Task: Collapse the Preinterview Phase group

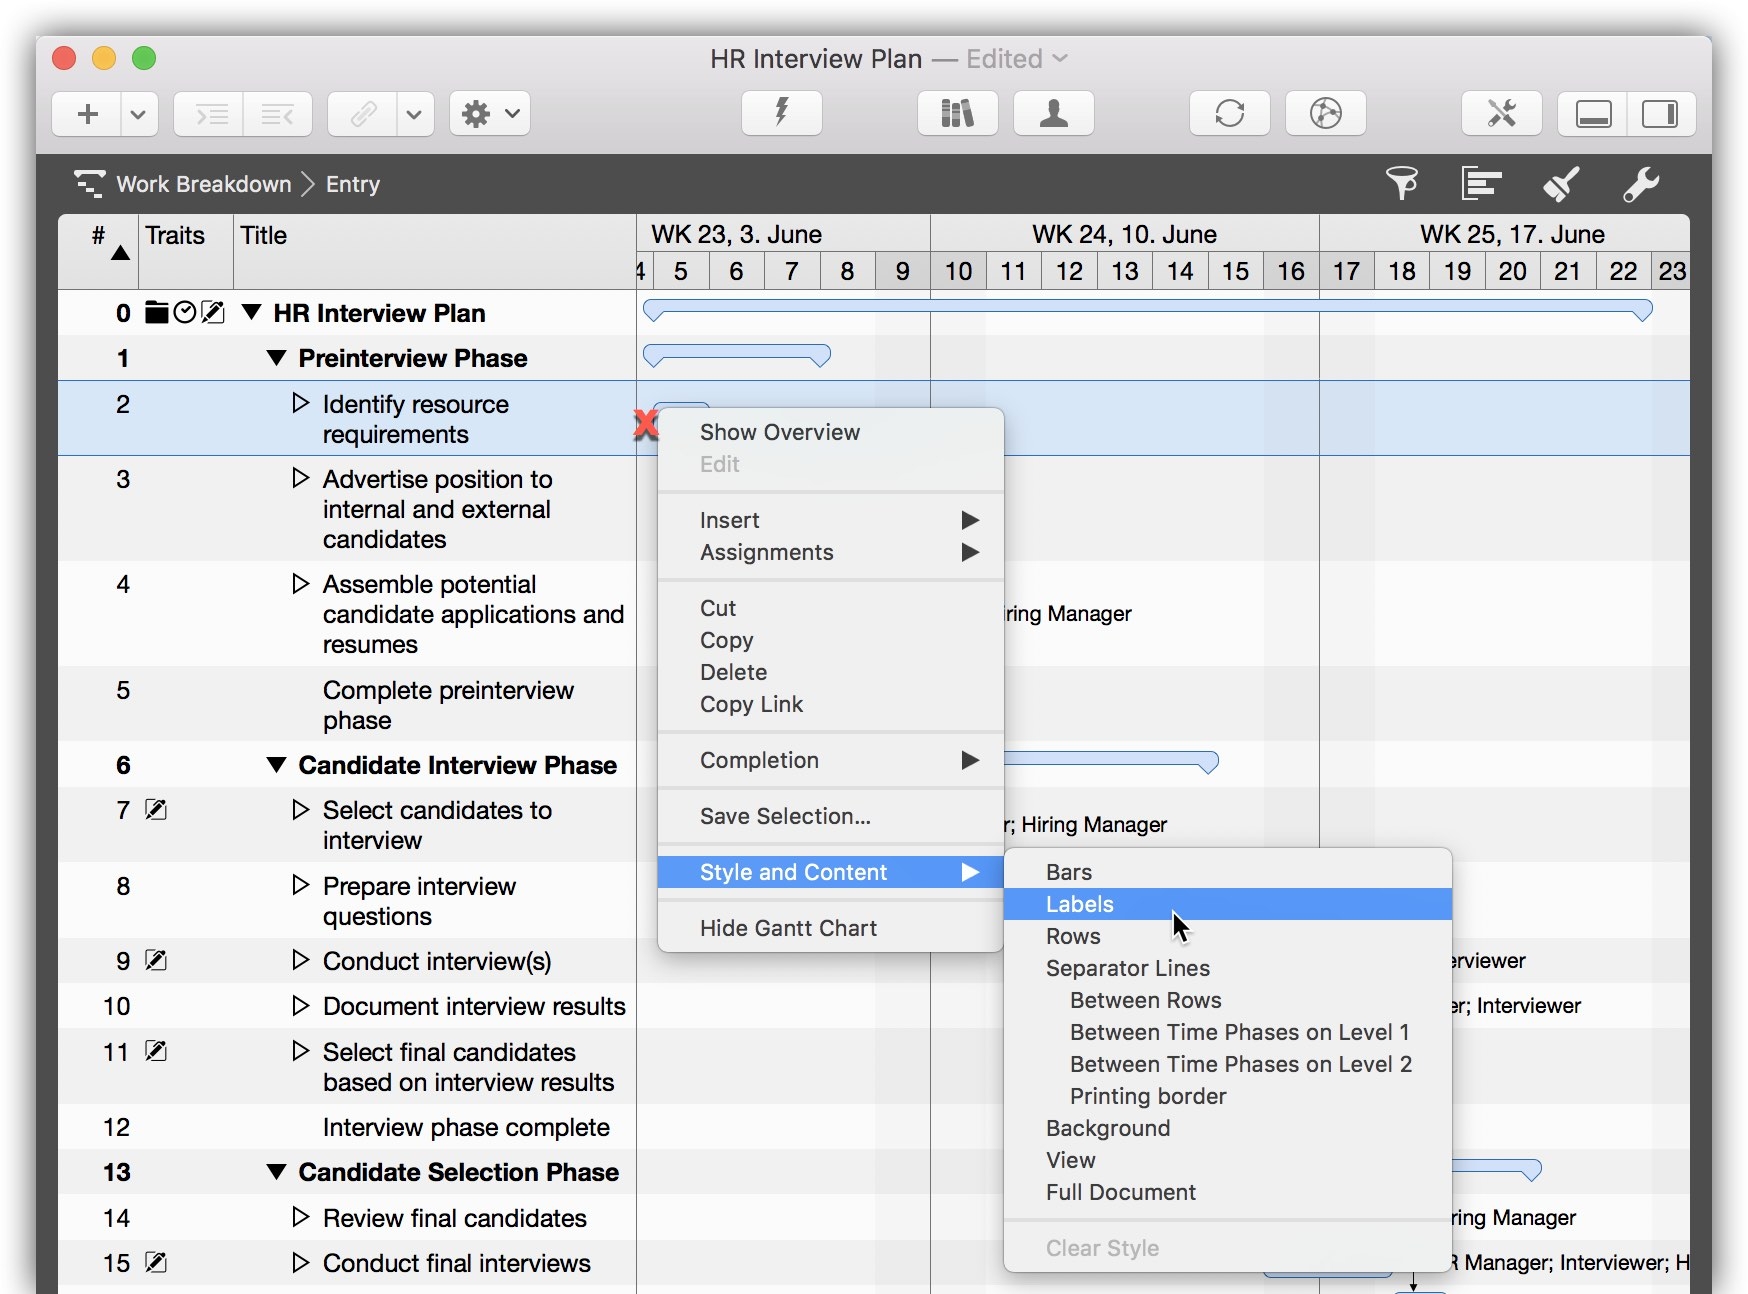Action: pyautogui.click(x=277, y=358)
